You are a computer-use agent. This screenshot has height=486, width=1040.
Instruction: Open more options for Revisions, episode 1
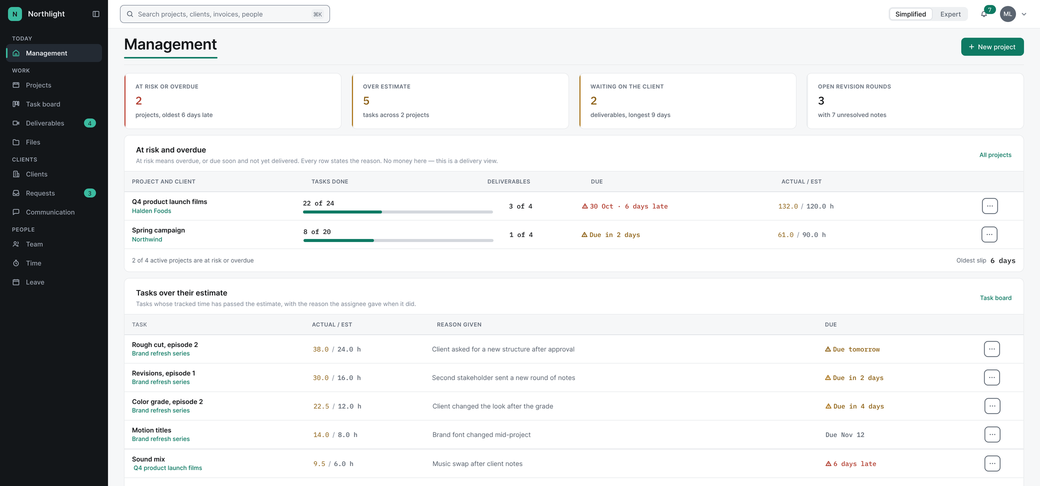click(x=992, y=377)
